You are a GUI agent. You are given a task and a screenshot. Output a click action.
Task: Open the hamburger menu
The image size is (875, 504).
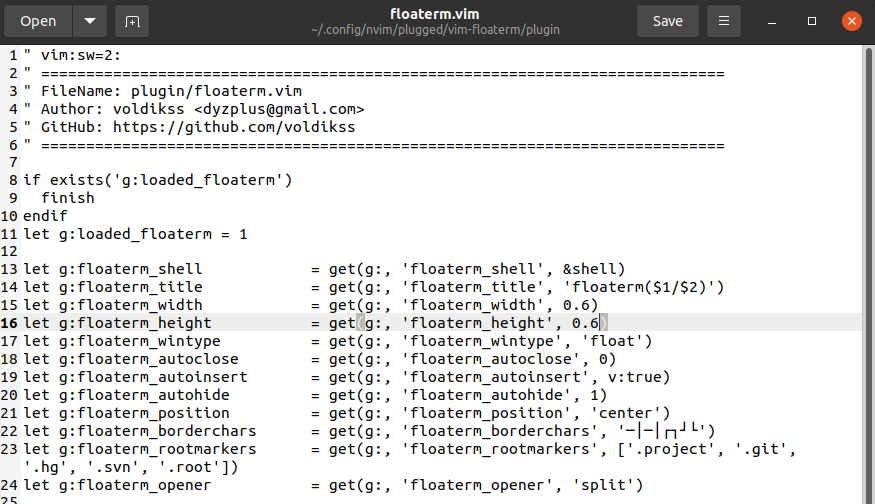click(x=723, y=21)
